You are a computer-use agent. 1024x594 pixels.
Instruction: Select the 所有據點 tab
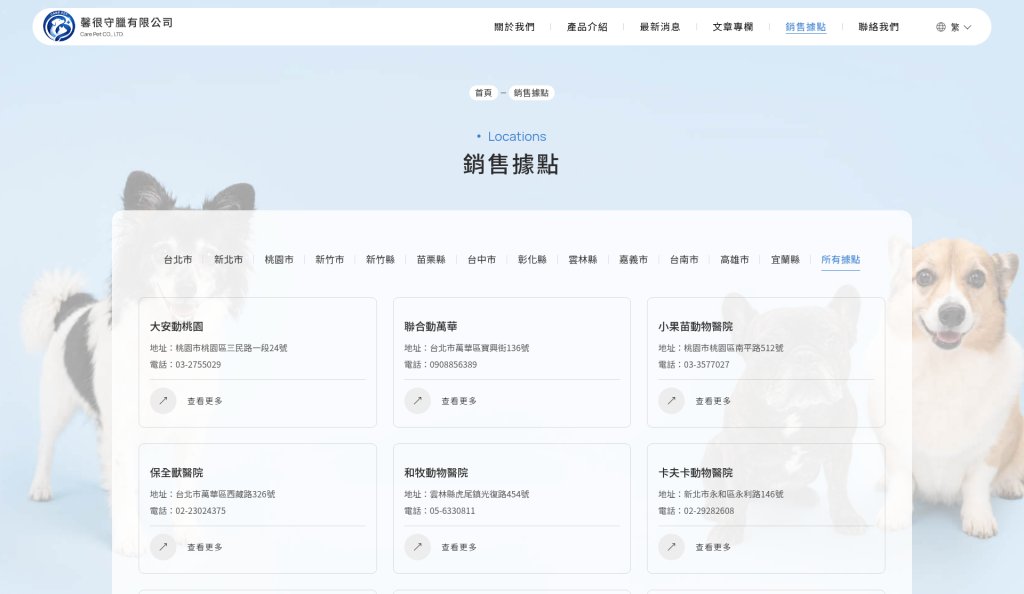[x=840, y=259]
